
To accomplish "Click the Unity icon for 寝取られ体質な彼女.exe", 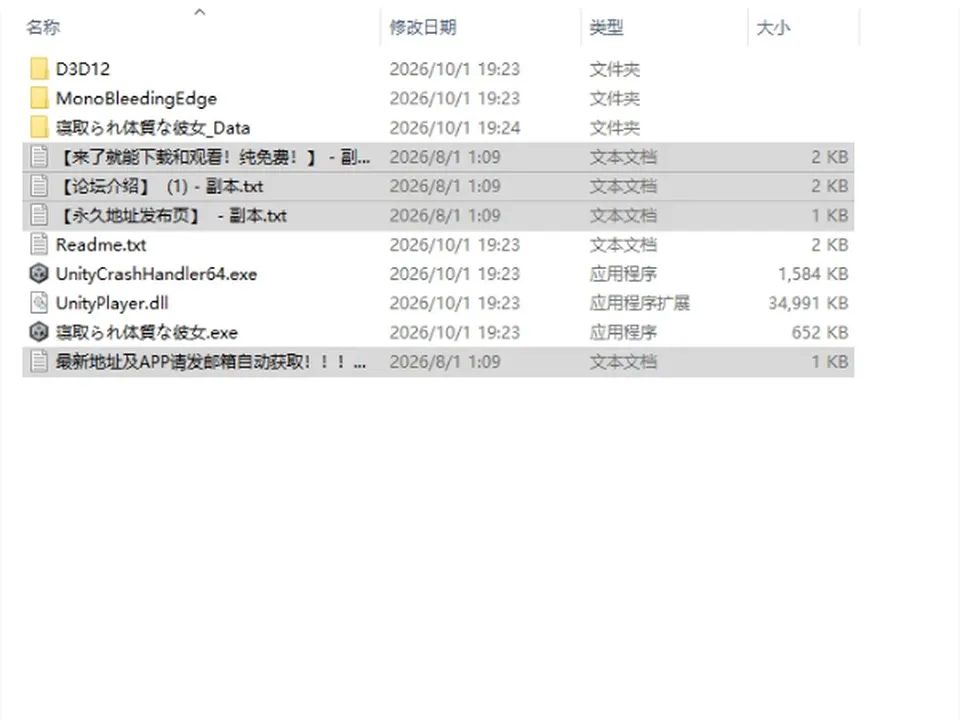I will pos(39,332).
